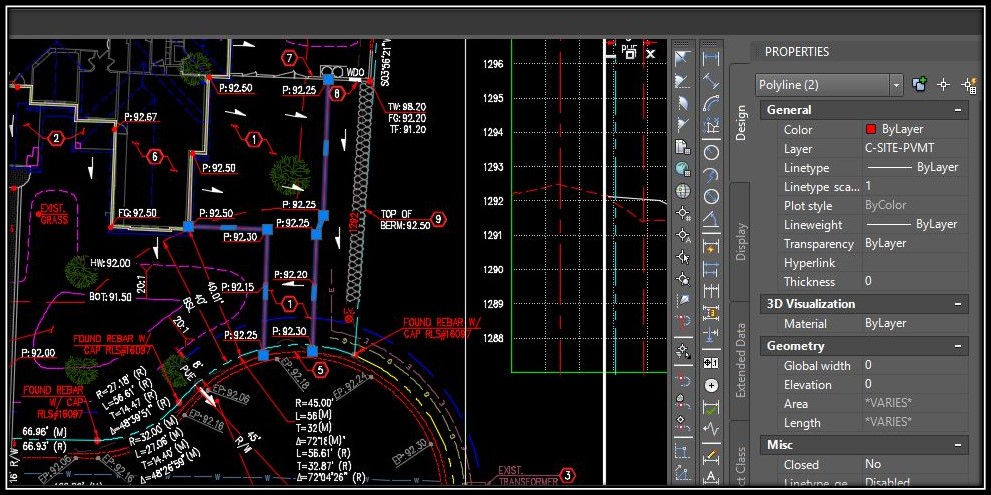This screenshot has height=495, width=991.
Task: Restore the drawing viewport window
Action: [629, 54]
